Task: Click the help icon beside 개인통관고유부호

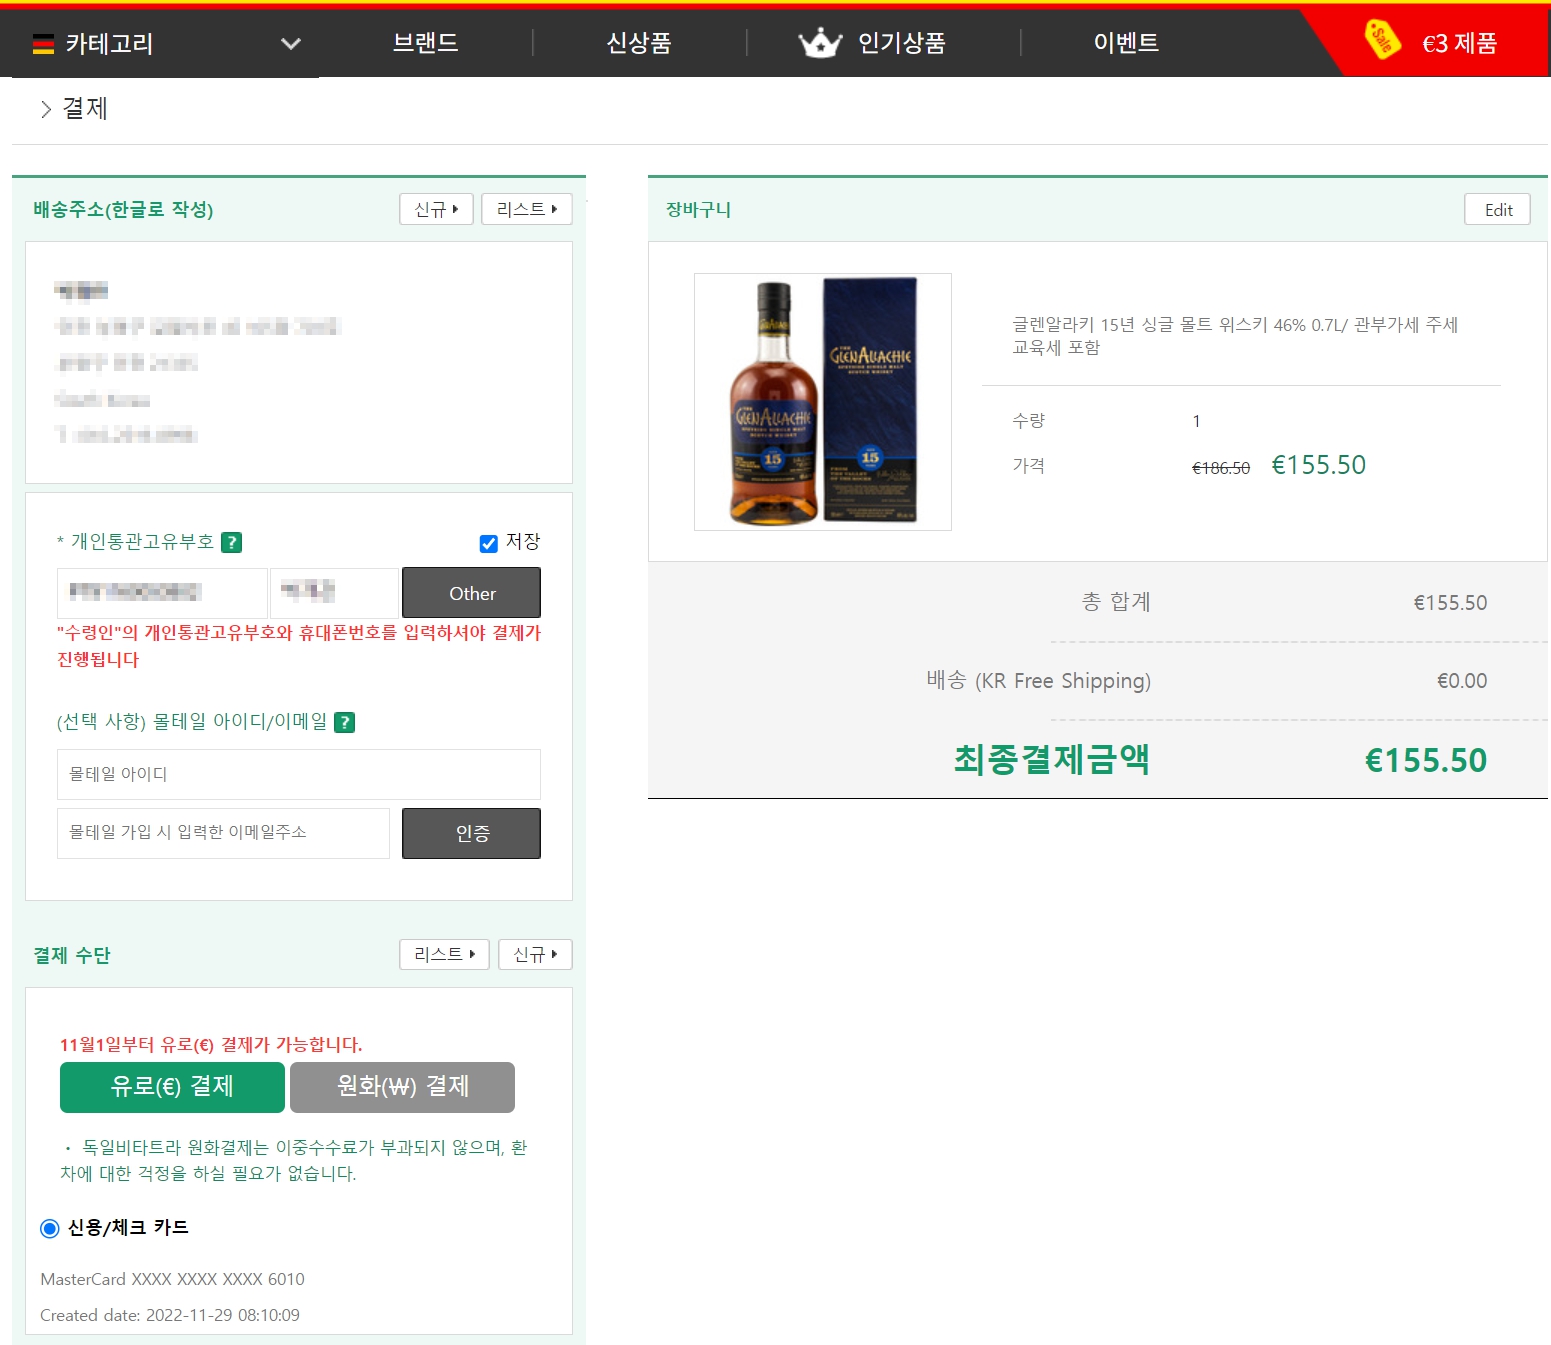Action: tap(231, 542)
